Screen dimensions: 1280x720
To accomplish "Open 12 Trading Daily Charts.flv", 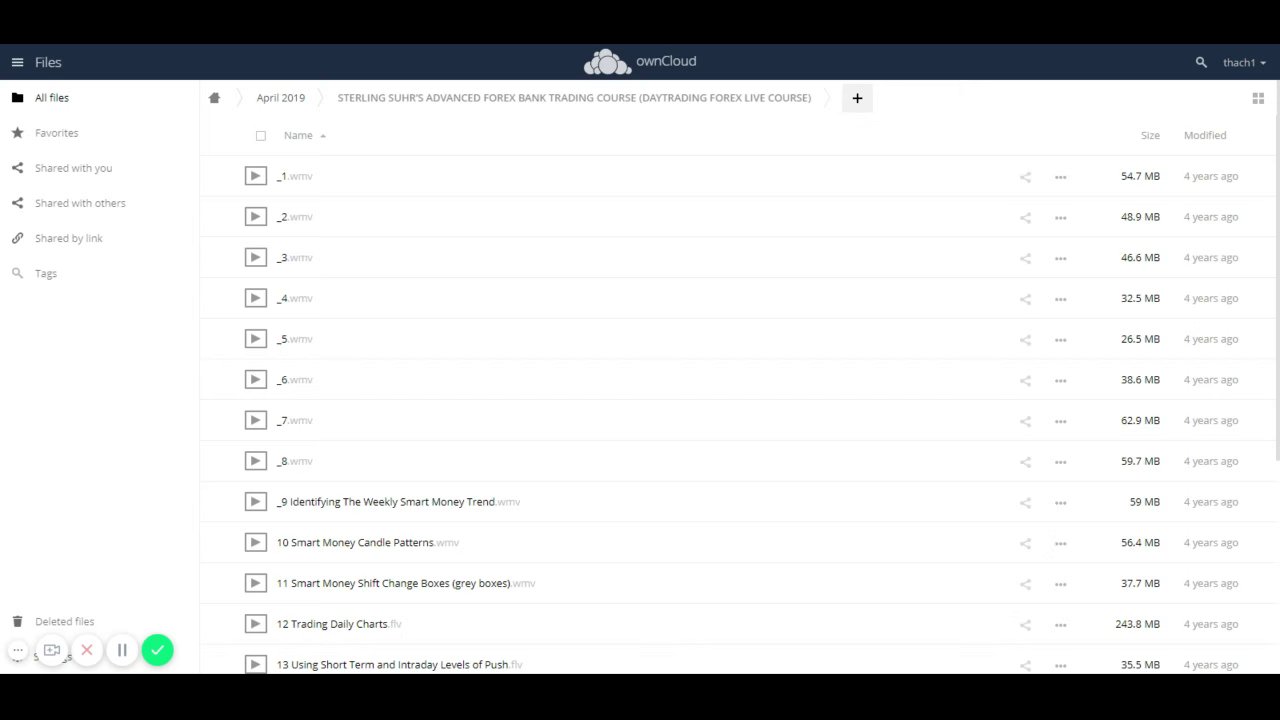I will 339,624.
